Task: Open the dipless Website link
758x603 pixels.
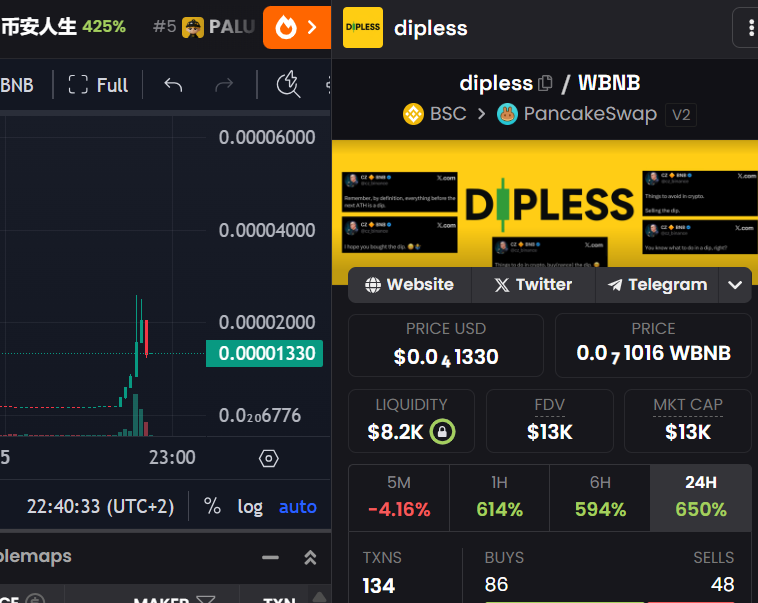Action: 409,285
